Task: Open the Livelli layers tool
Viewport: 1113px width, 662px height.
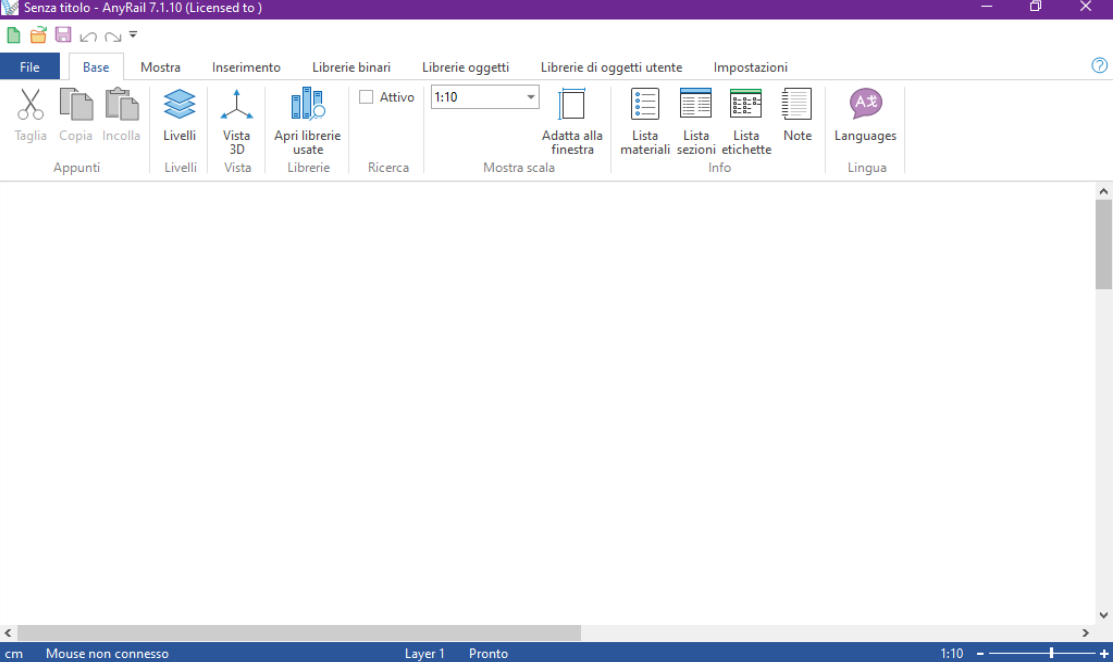Action: click(x=180, y=114)
